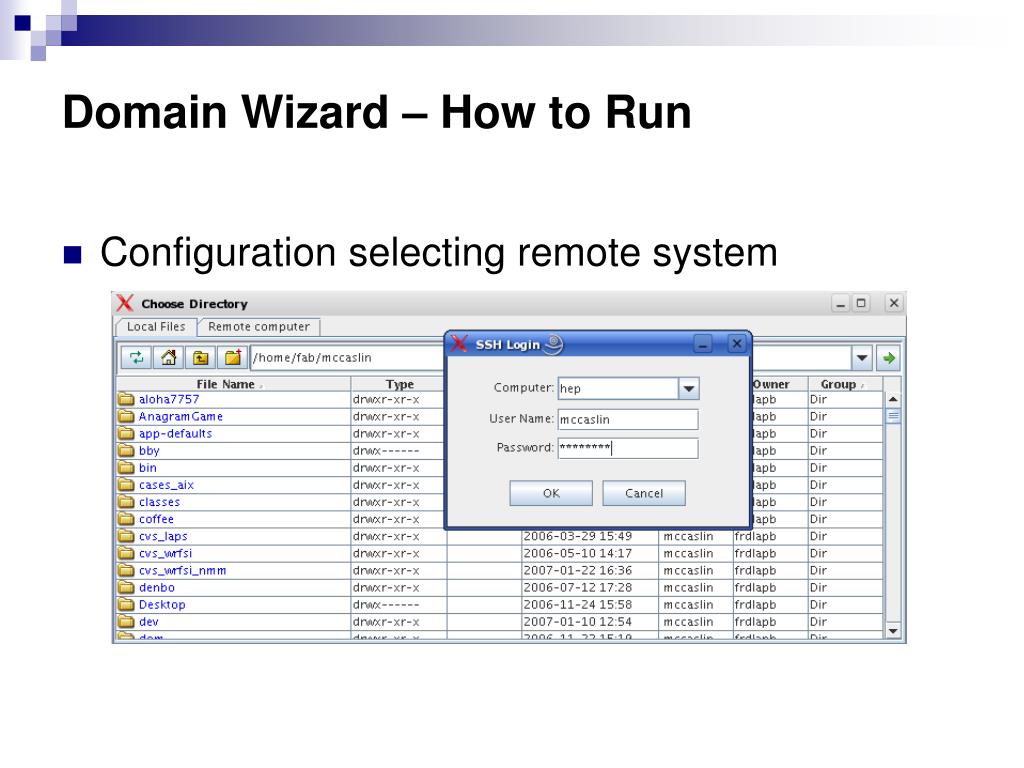The height and width of the screenshot is (768, 1024).
Task: Click folder icon beside cvs_wrfsi
Action: pos(126,553)
